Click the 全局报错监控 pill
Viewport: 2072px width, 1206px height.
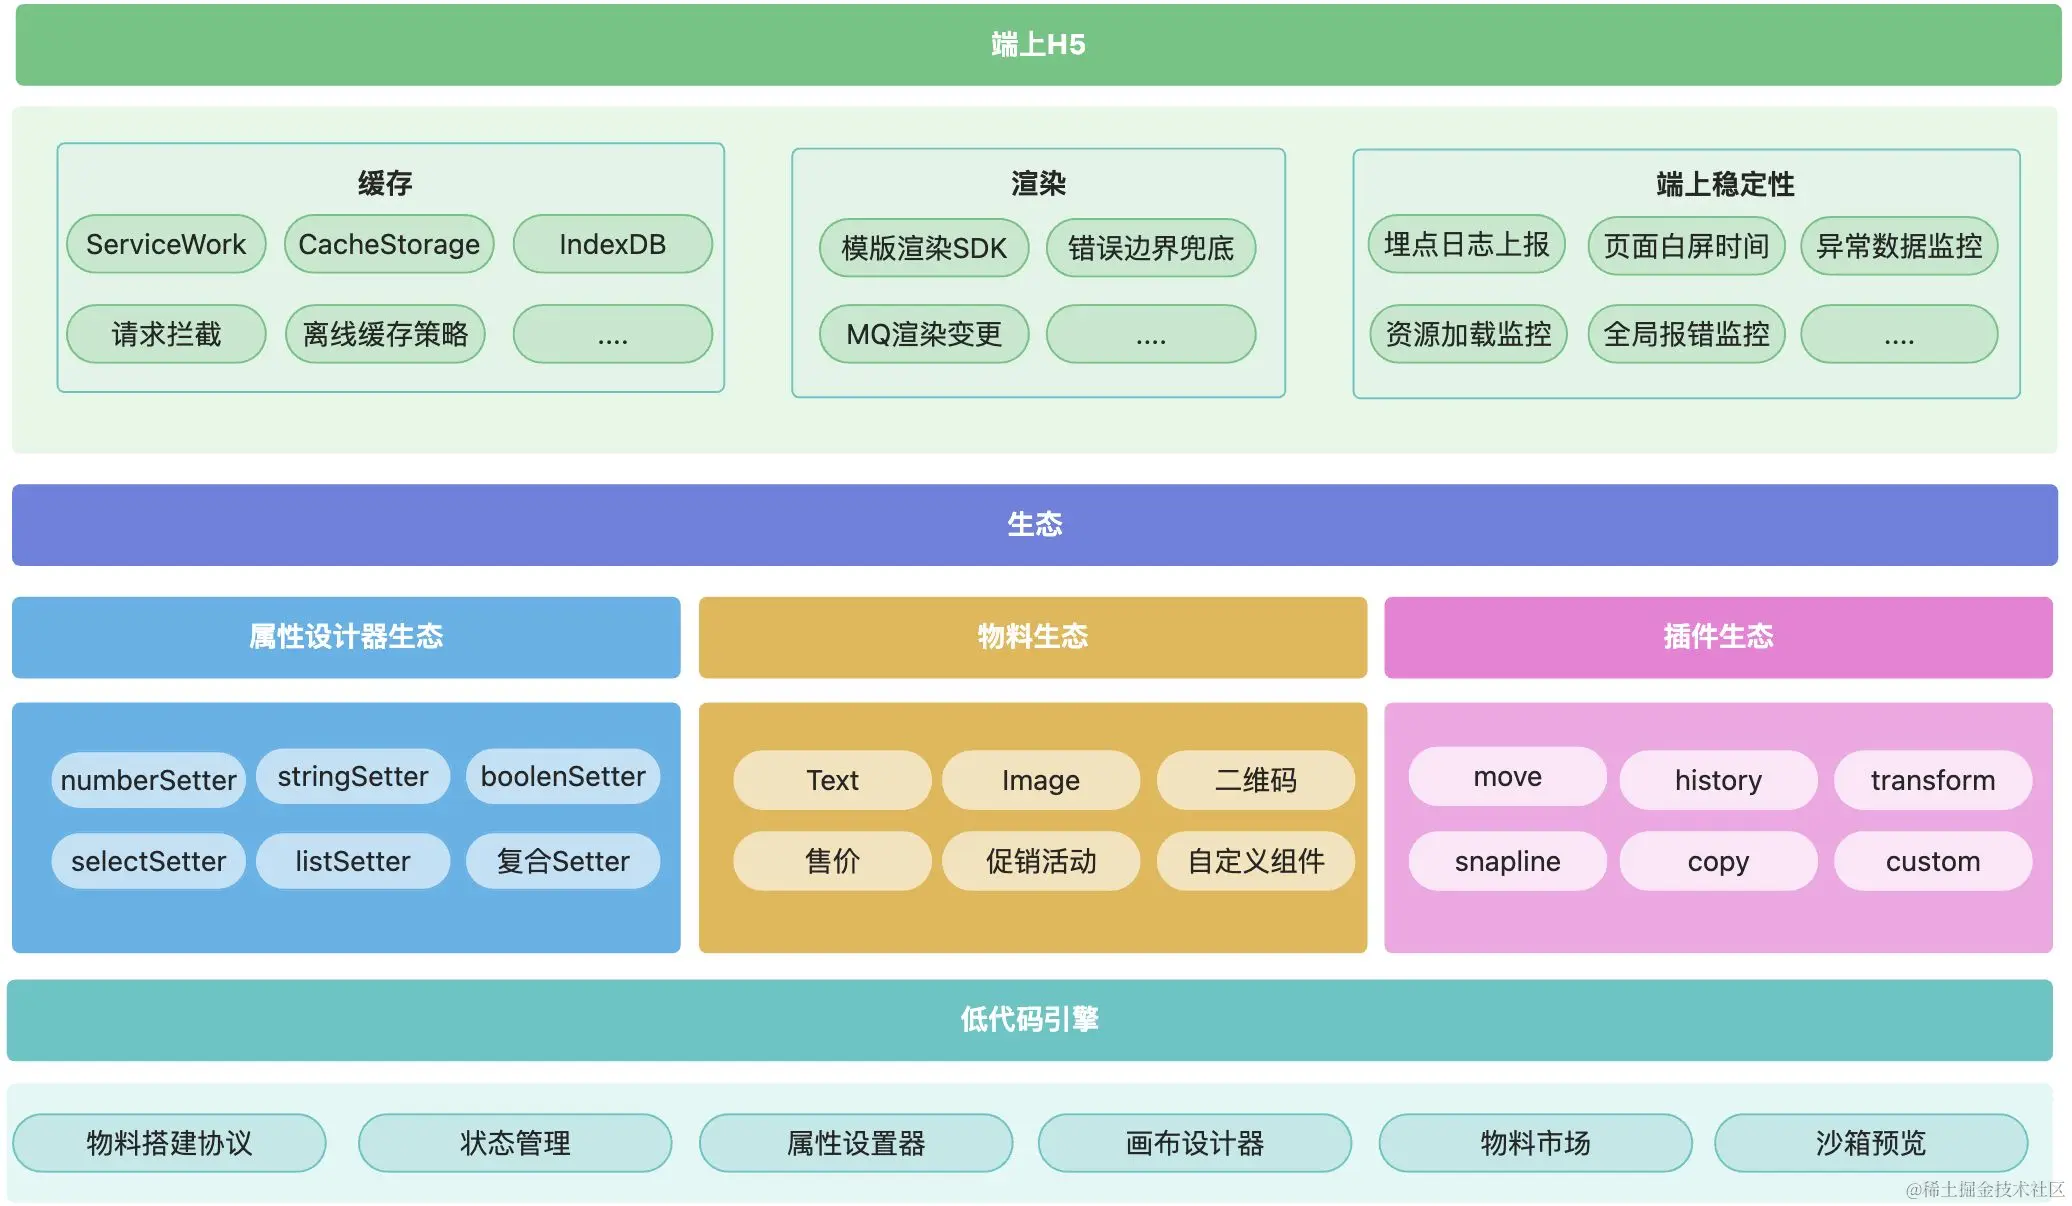tap(1686, 334)
